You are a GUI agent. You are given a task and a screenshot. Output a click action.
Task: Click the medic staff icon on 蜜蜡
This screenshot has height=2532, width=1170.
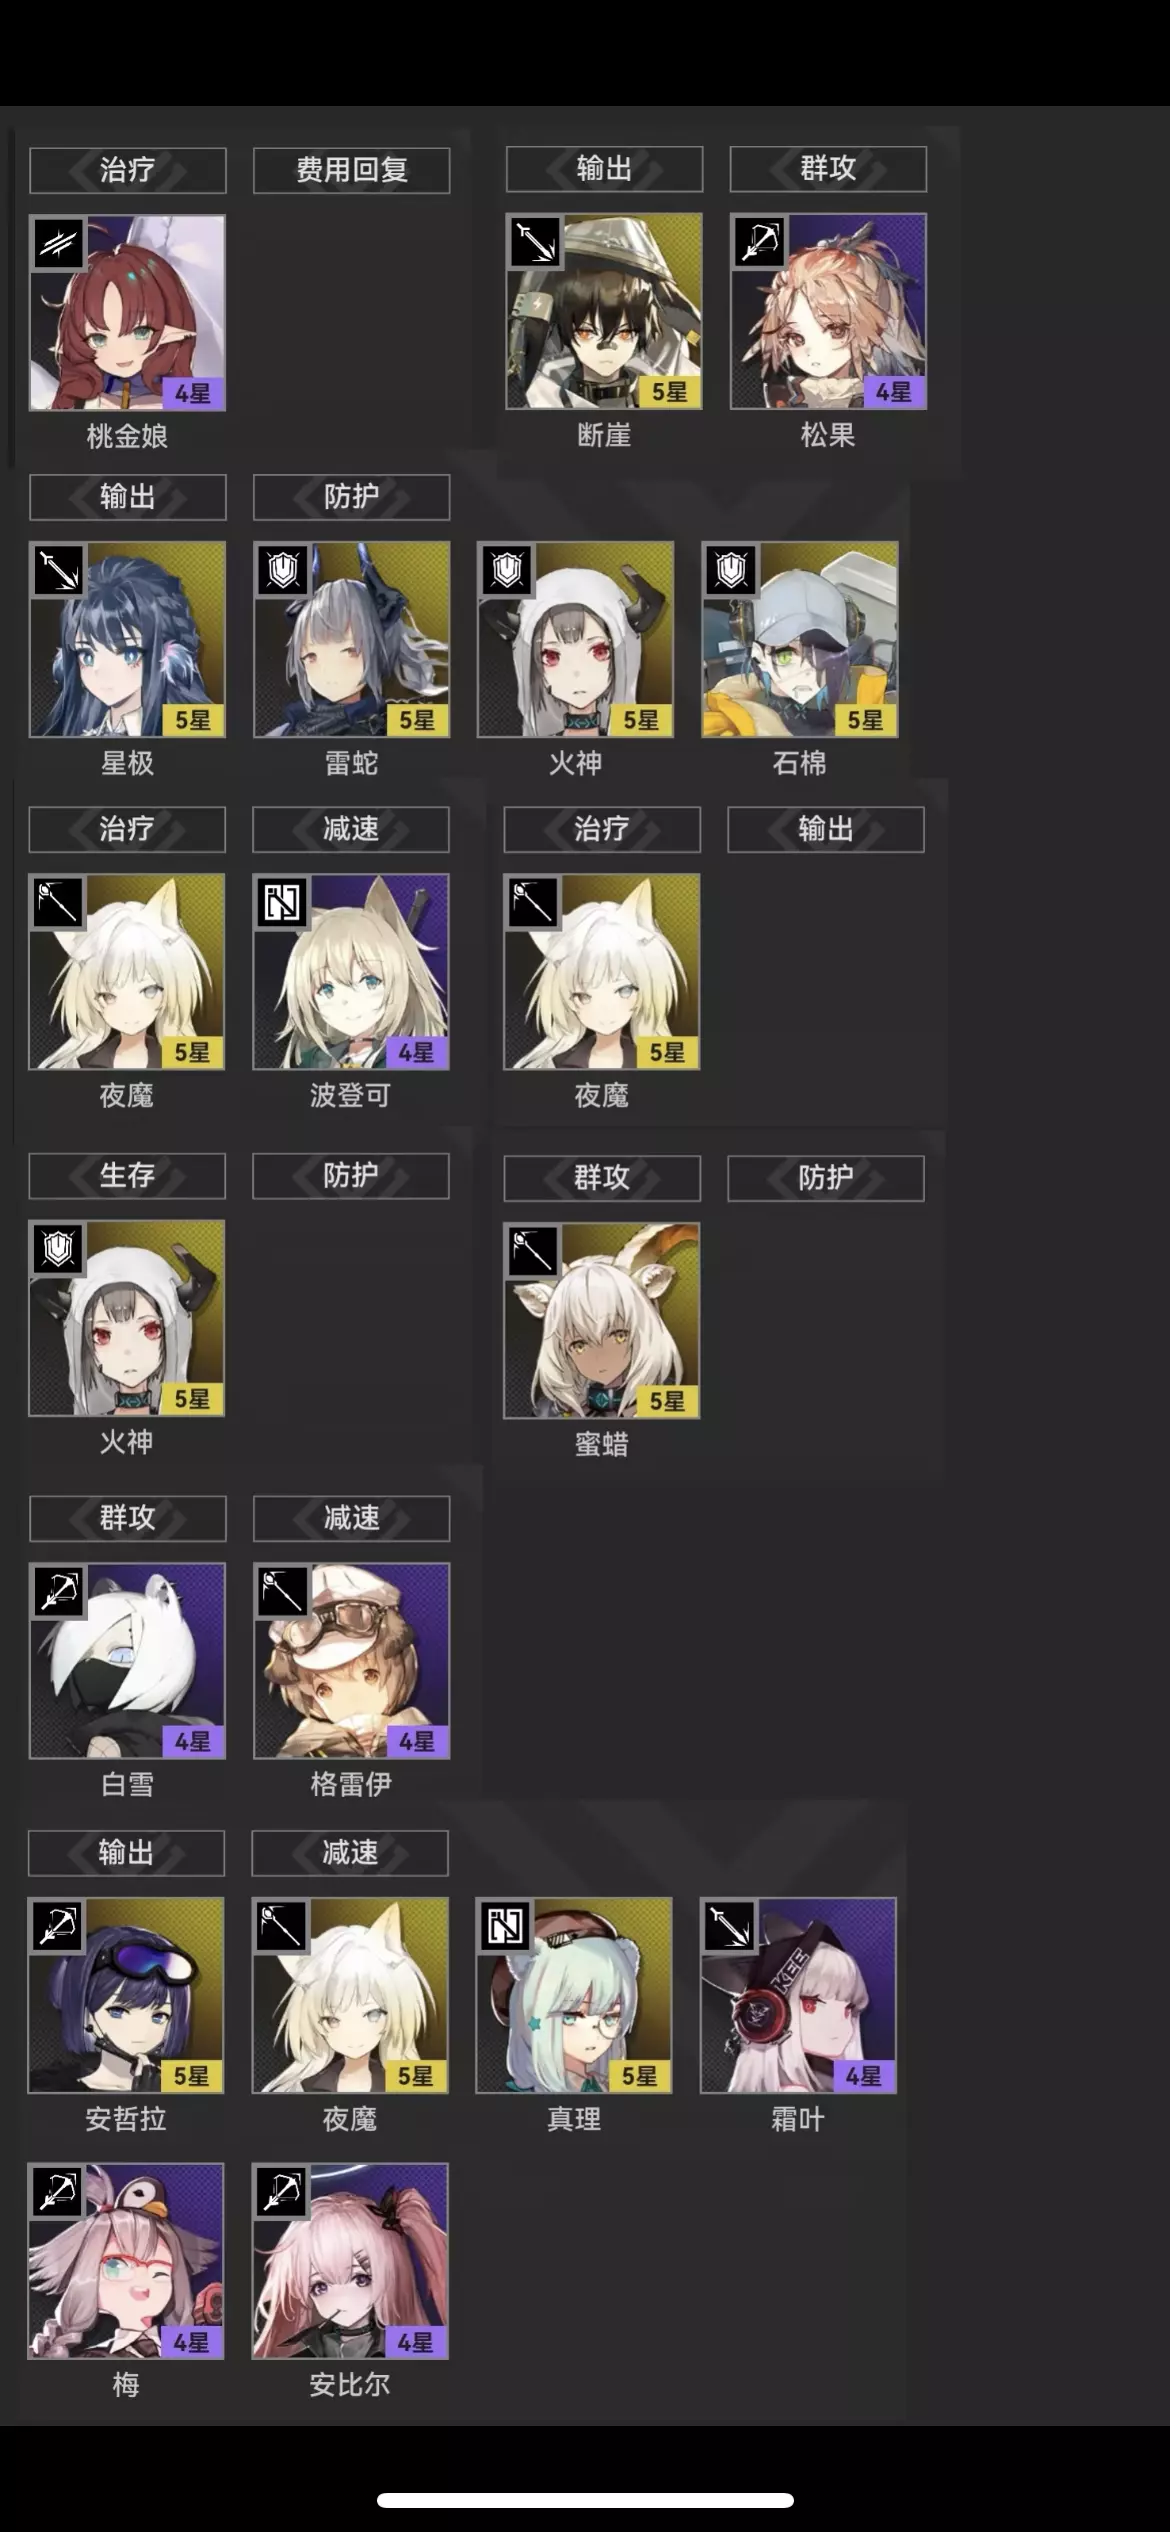(533, 1251)
